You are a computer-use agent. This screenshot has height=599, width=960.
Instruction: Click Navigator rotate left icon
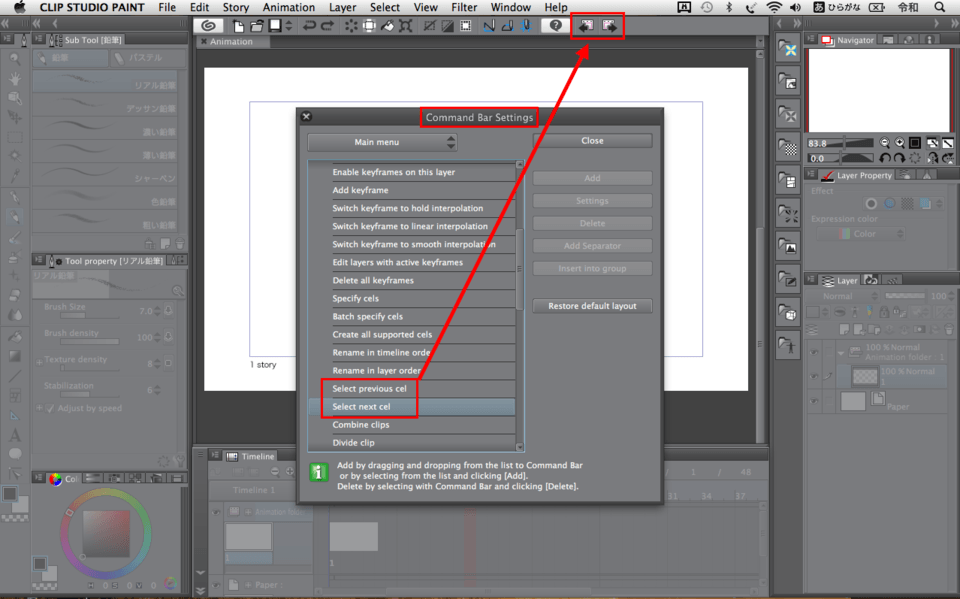click(885, 158)
